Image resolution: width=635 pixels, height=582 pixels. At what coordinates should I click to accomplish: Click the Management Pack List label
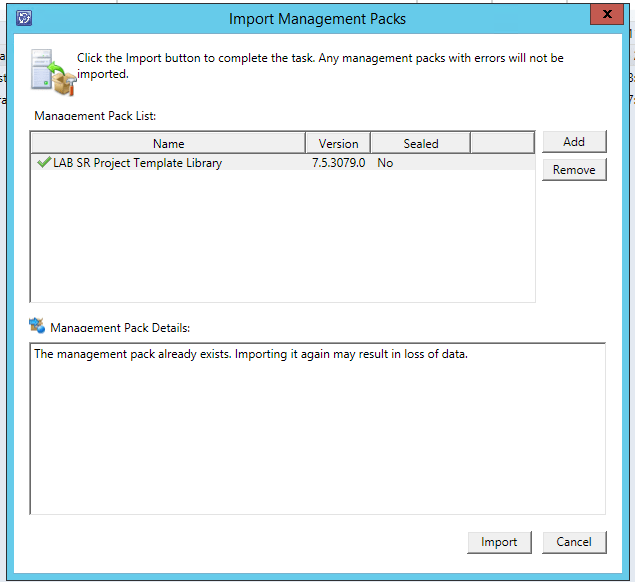[95, 116]
